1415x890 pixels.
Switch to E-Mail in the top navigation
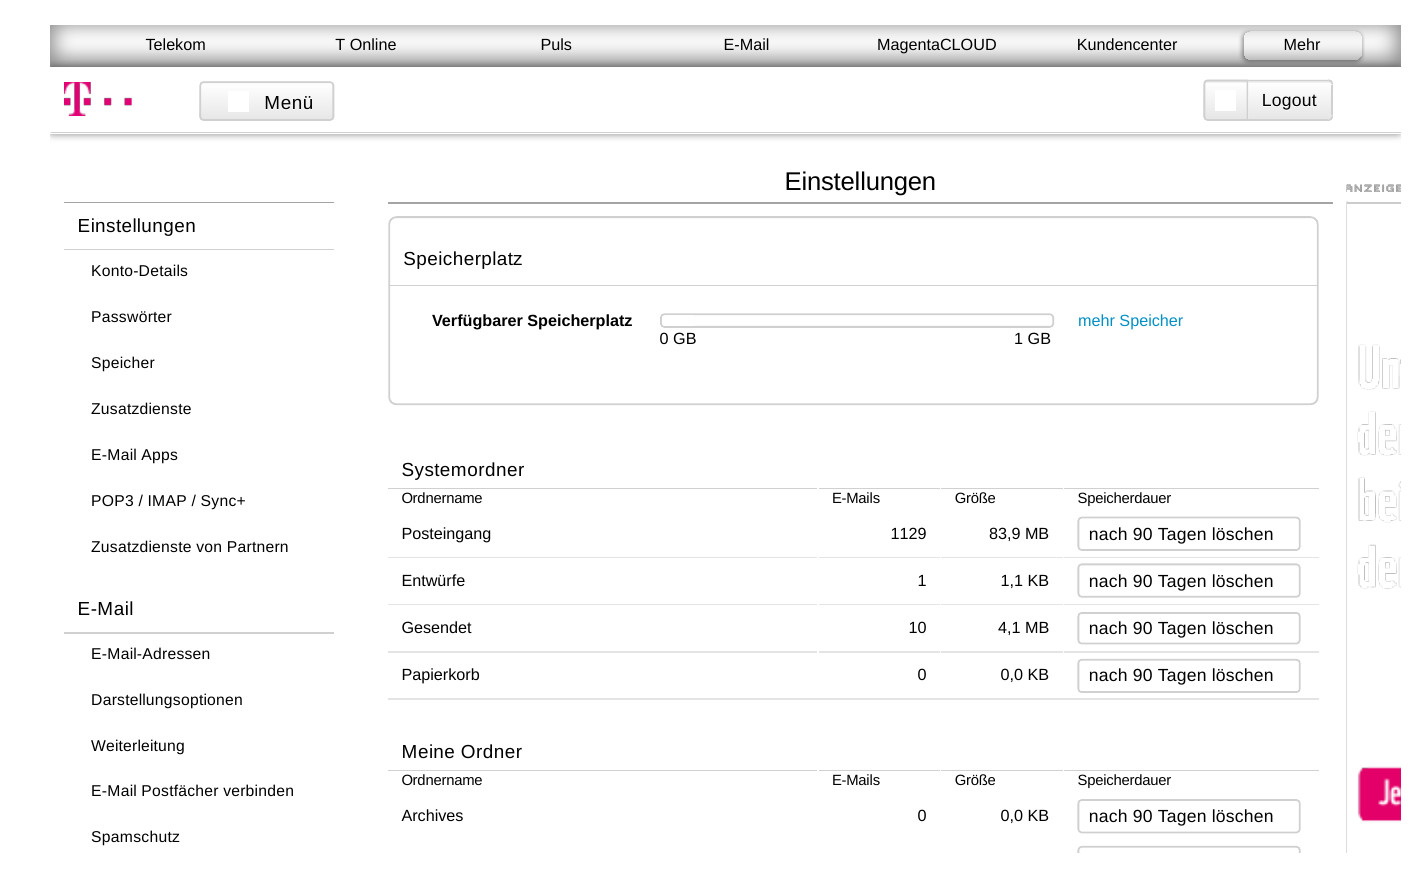click(x=746, y=45)
